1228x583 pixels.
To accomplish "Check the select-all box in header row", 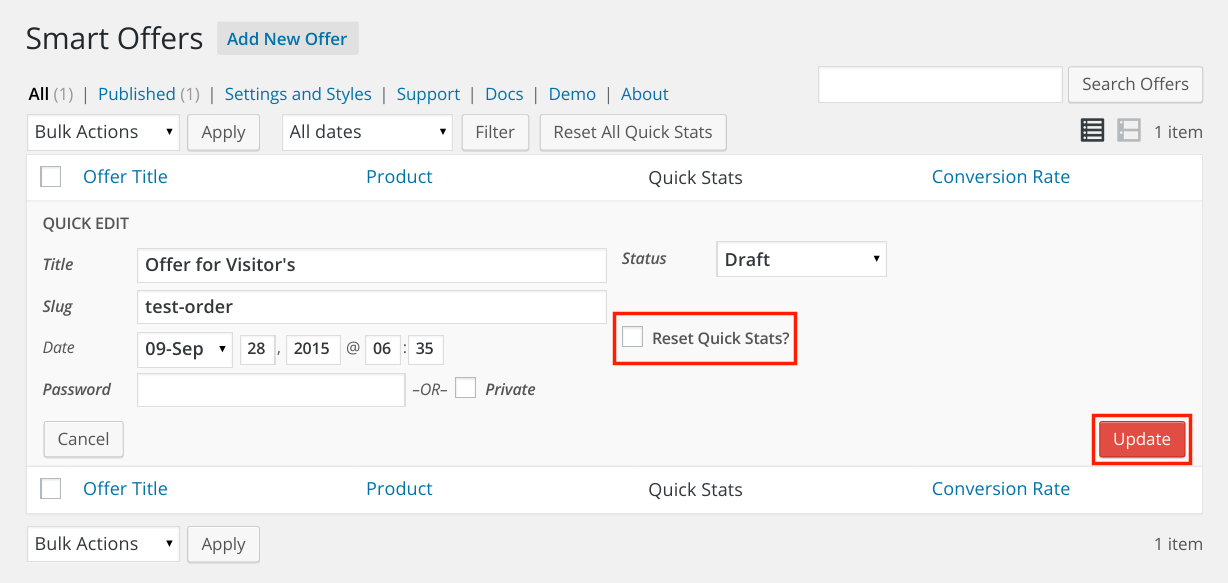I will pos(51,177).
